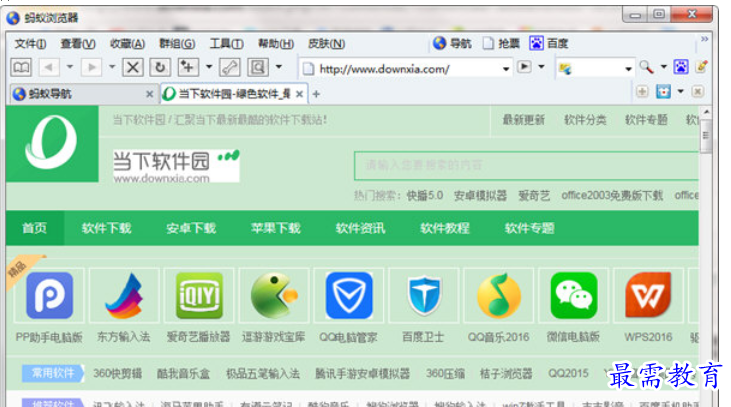Image resolution: width=731 pixels, height=407 pixels.
Task: Open the 百度 bookmark
Action: (x=549, y=43)
